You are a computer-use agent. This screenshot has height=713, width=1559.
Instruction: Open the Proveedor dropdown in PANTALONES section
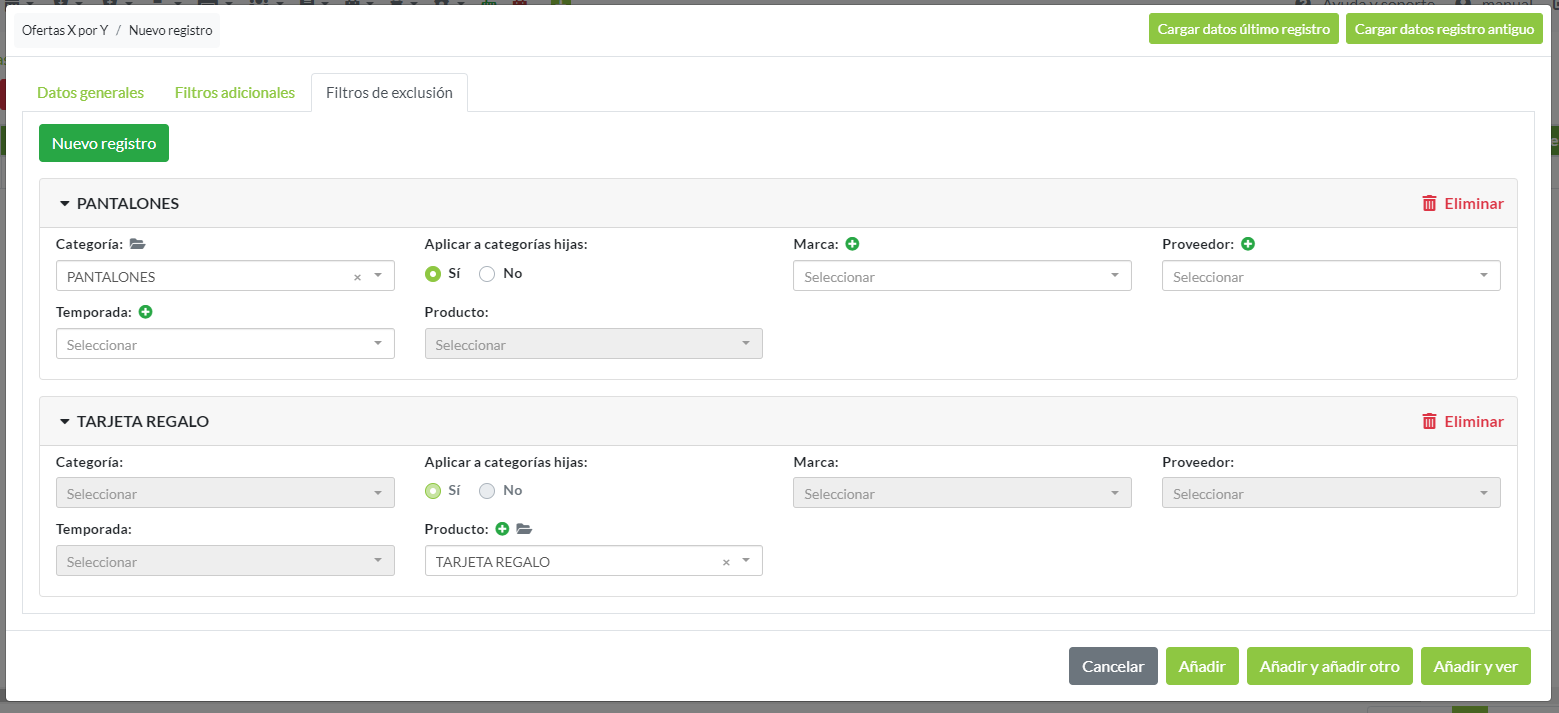1330,276
